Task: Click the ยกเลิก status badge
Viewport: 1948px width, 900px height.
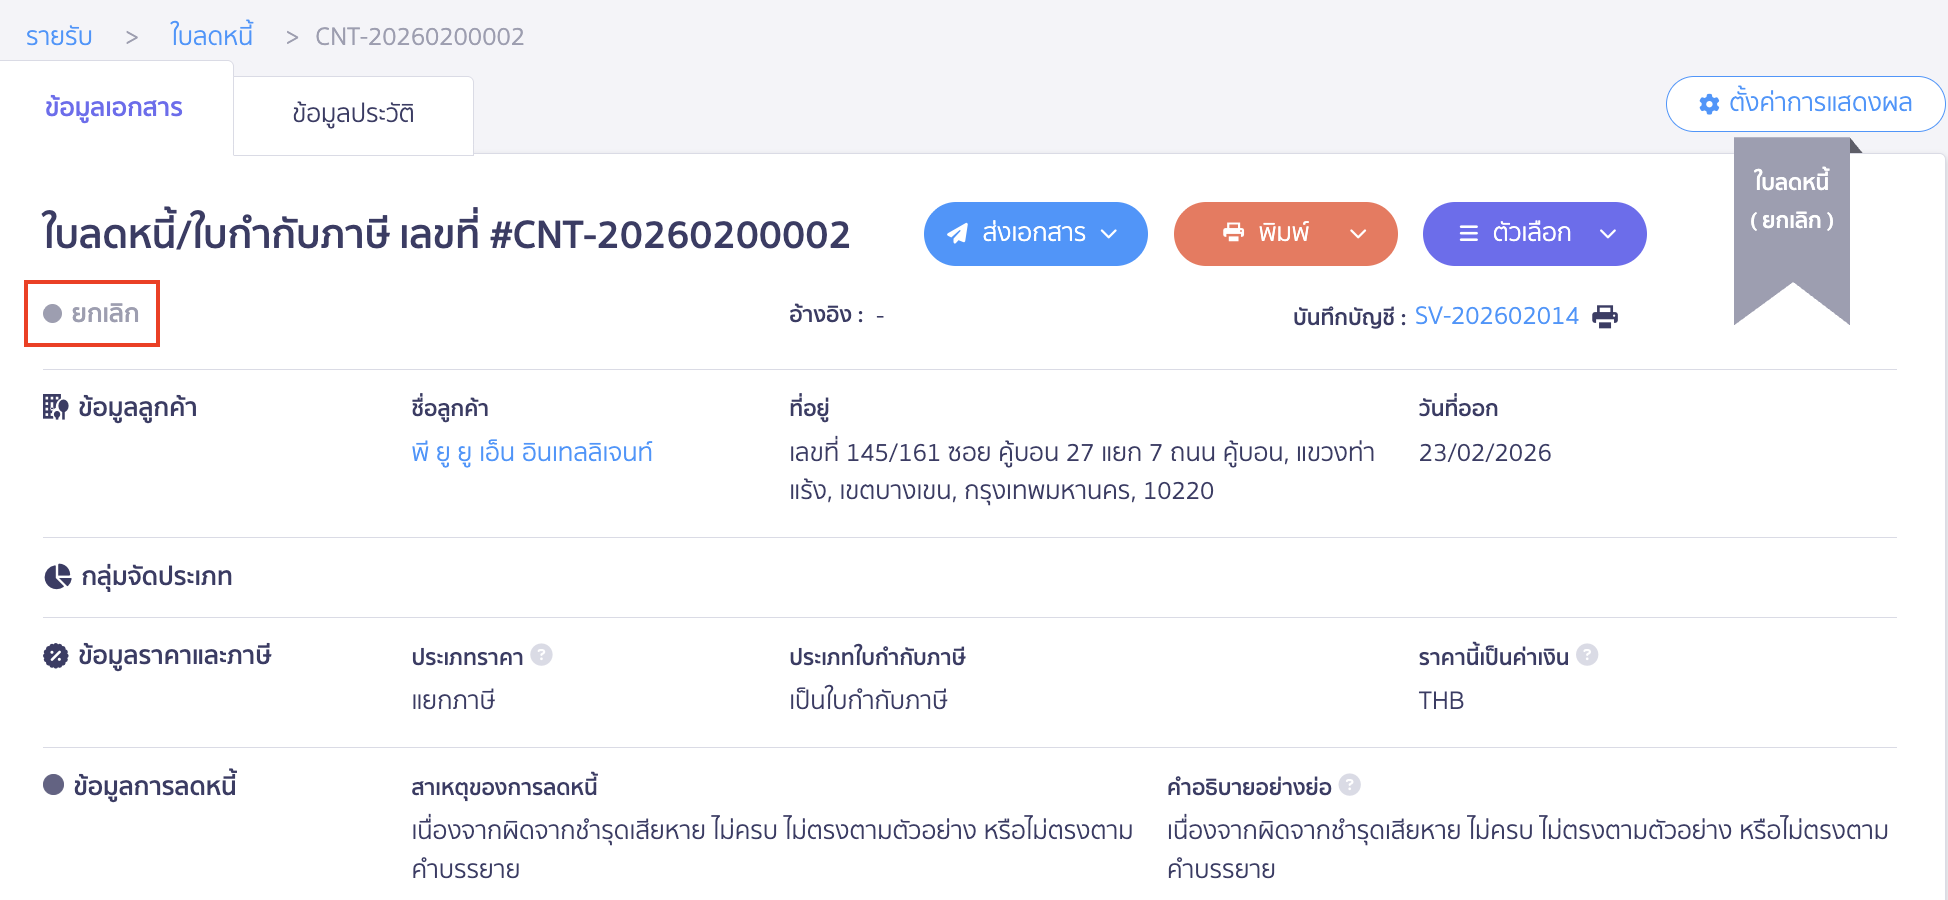Action: (x=91, y=313)
